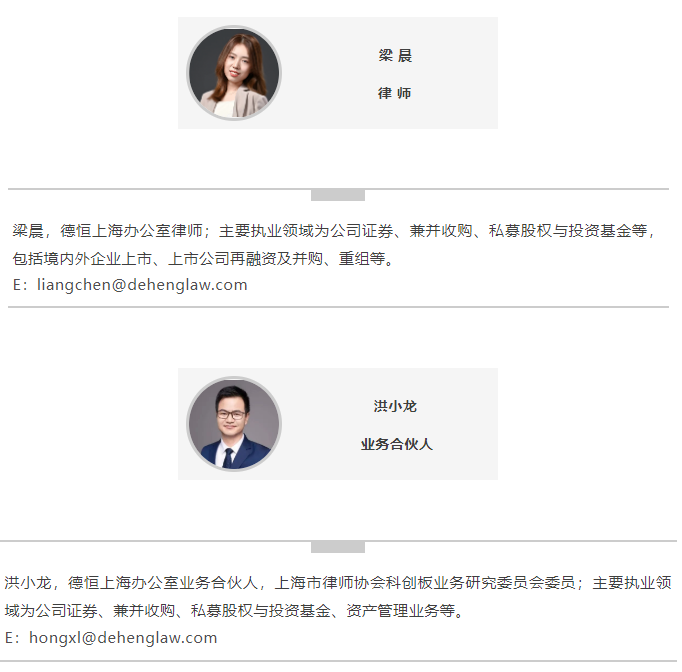
Task: Click the gray tab under first divider line
Action: click(x=338, y=195)
